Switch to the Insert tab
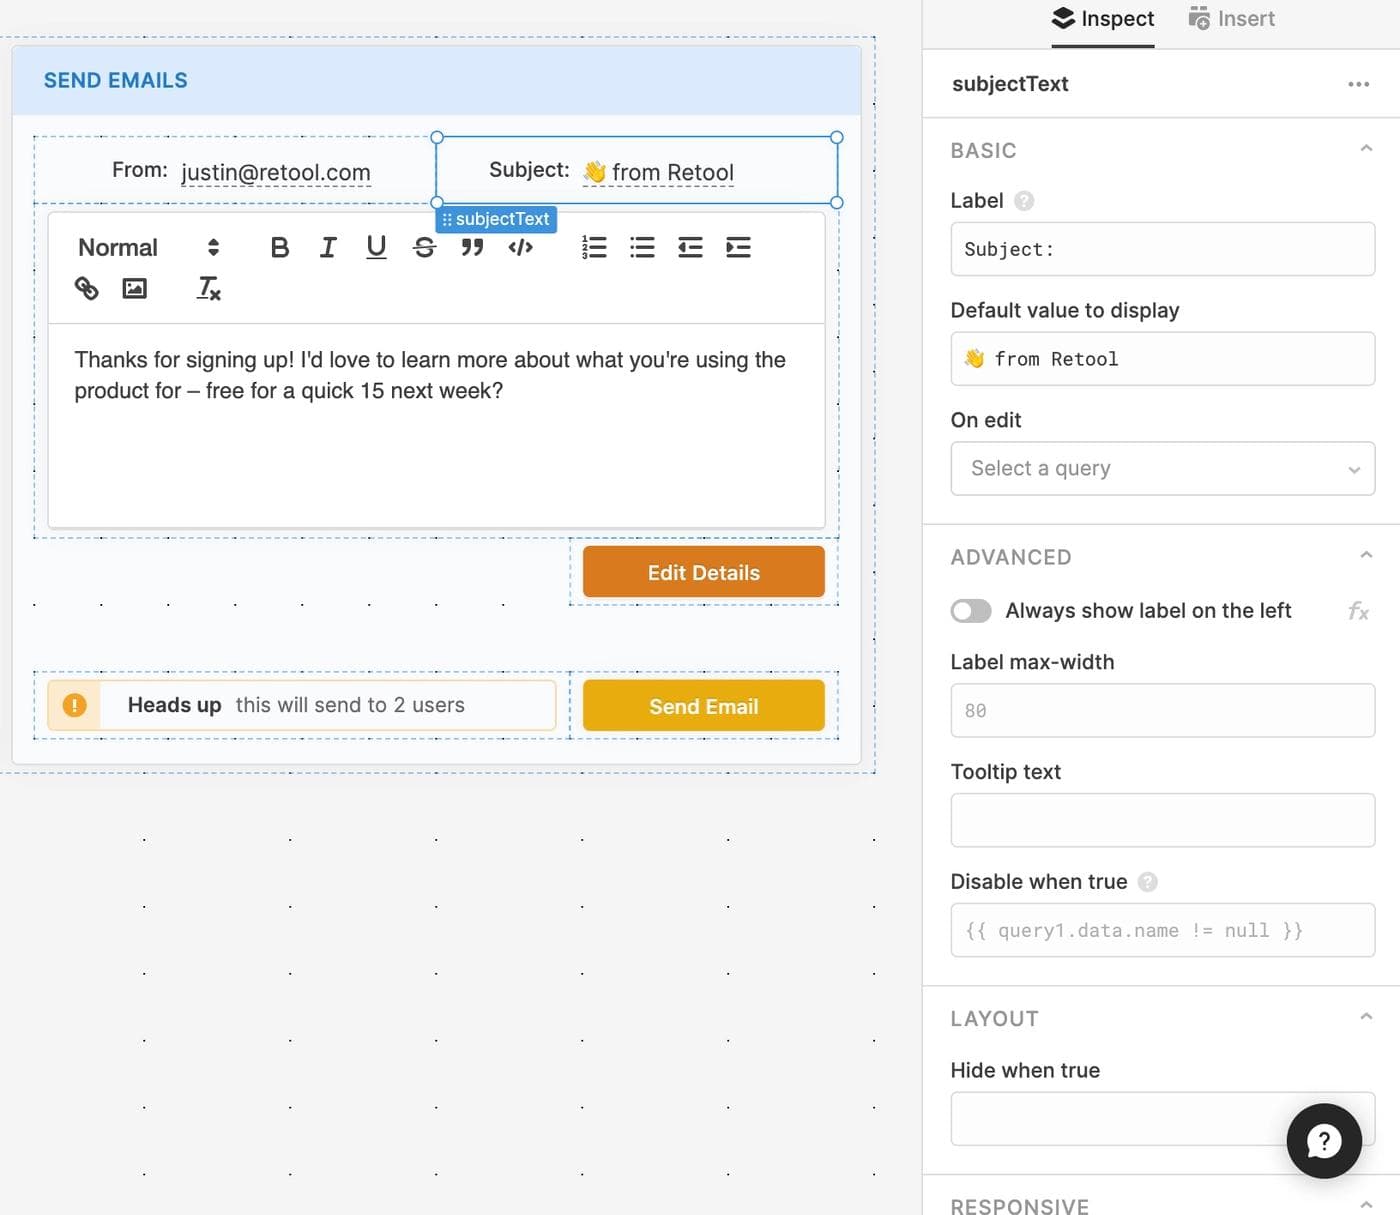 click(1231, 19)
